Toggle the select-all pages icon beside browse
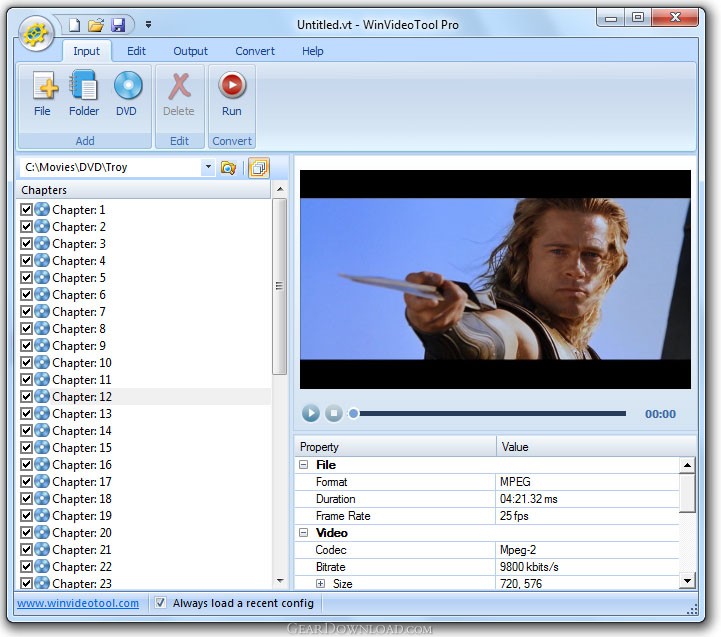 (259, 167)
